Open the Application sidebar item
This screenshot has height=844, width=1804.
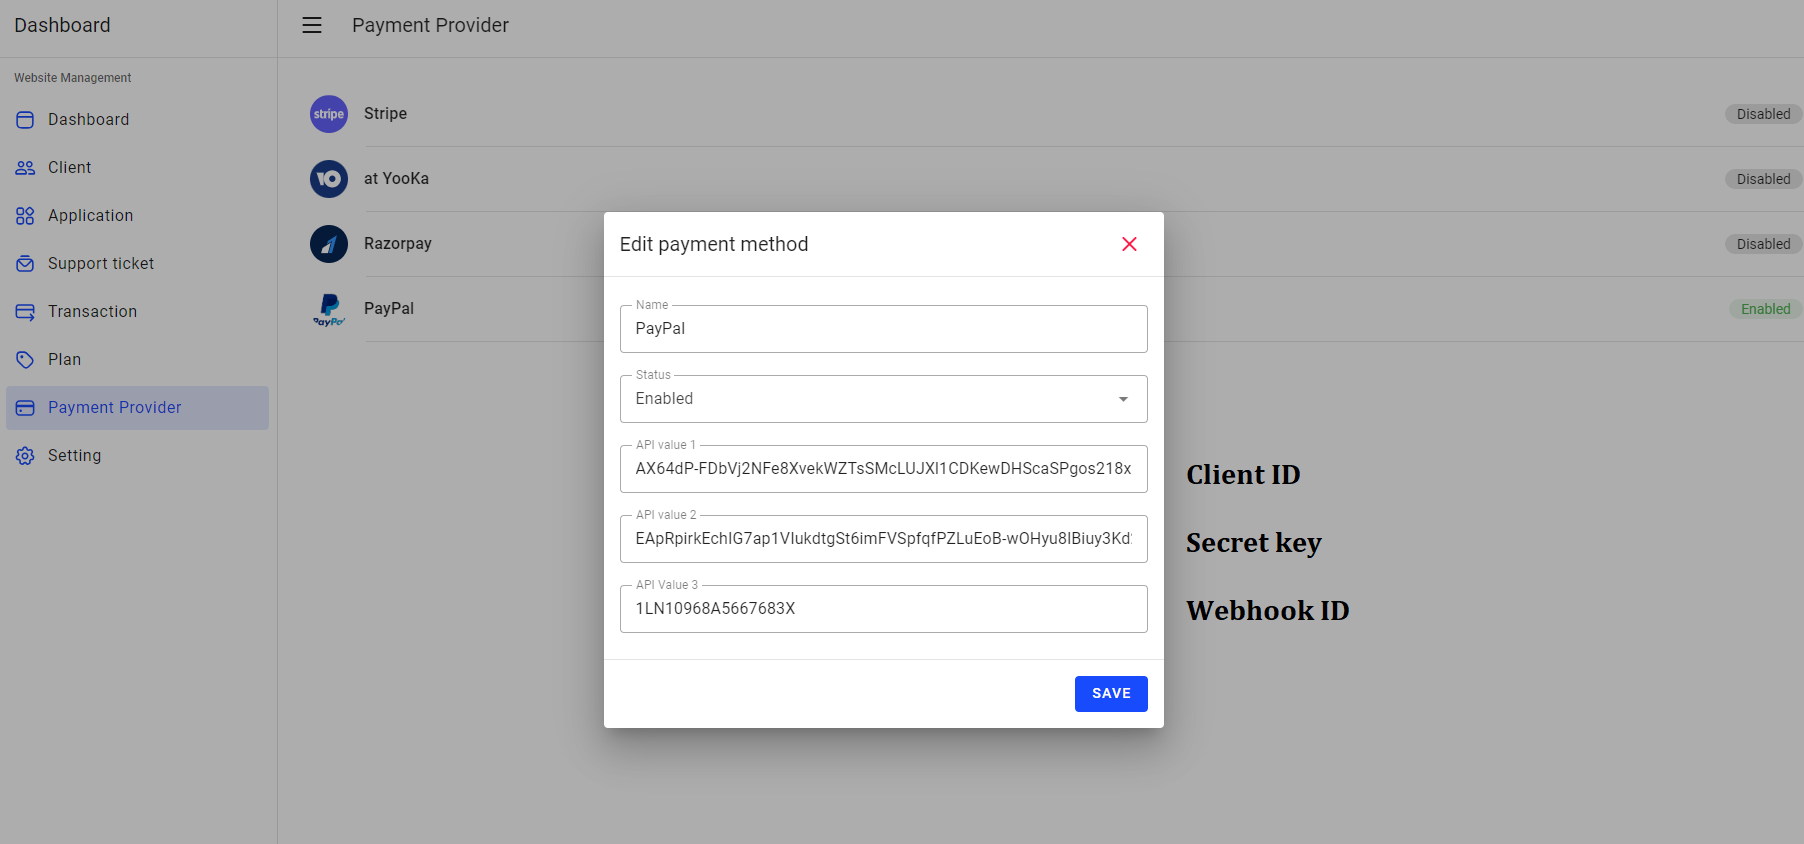(x=90, y=216)
